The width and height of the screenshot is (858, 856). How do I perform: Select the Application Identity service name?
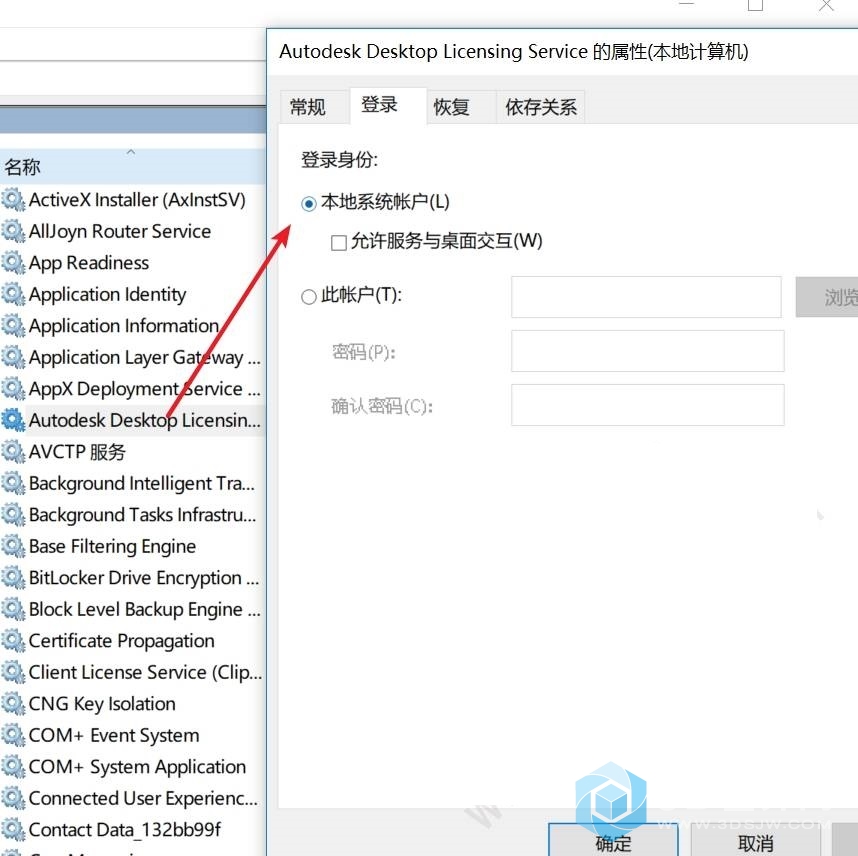click(x=108, y=294)
